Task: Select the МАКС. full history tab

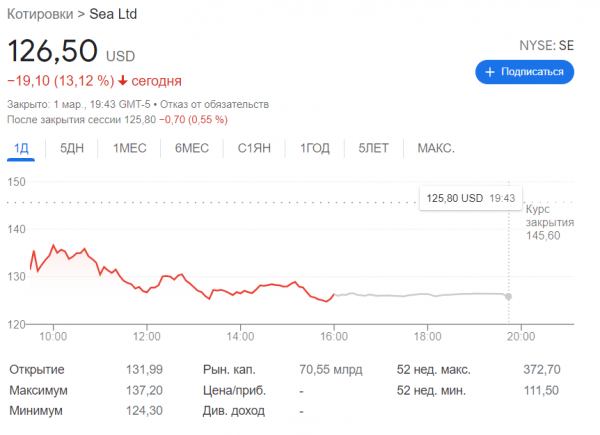Action: (435, 148)
